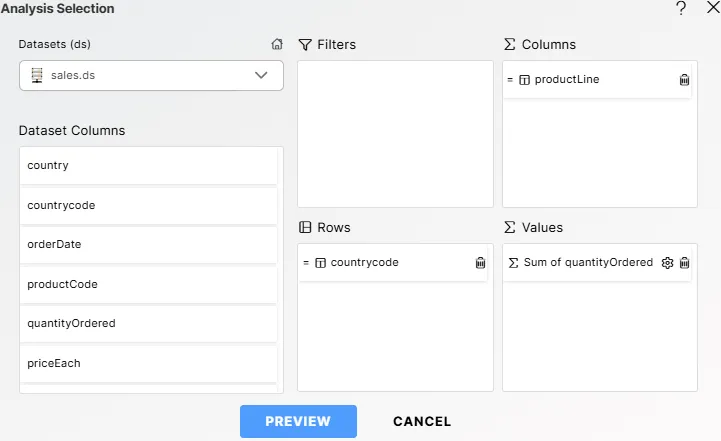Click the drag handle on productLine
This screenshot has width=721, height=441.
pos(510,80)
